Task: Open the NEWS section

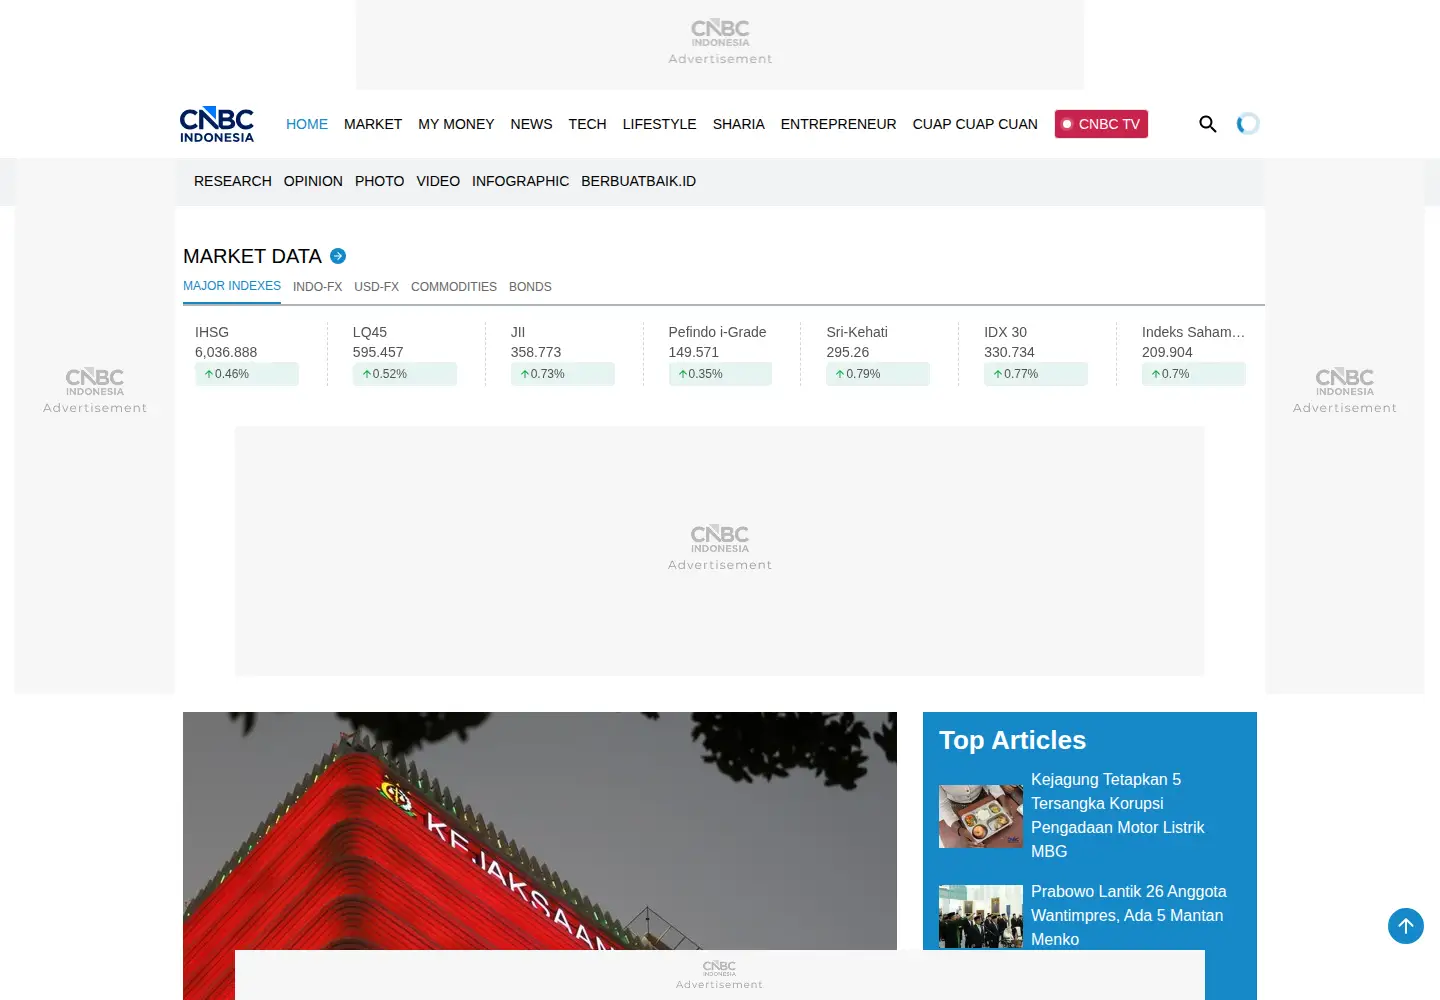Action: [531, 124]
